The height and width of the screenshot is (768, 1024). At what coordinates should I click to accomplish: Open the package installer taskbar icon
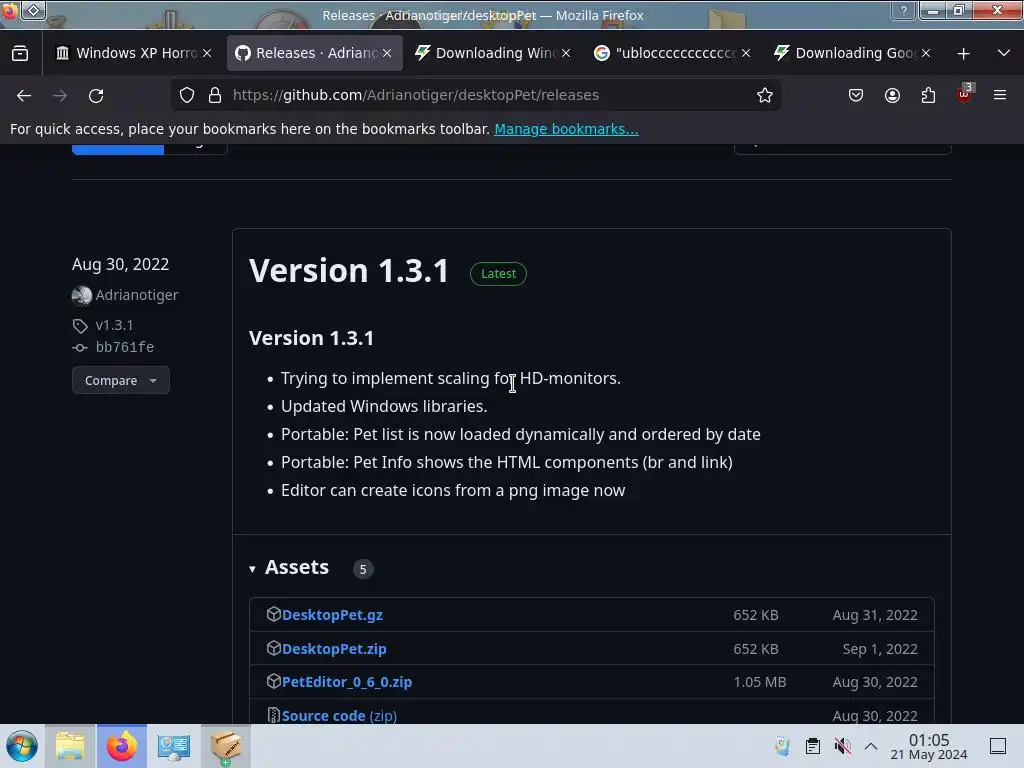pyautogui.click(x=225, y=746)
